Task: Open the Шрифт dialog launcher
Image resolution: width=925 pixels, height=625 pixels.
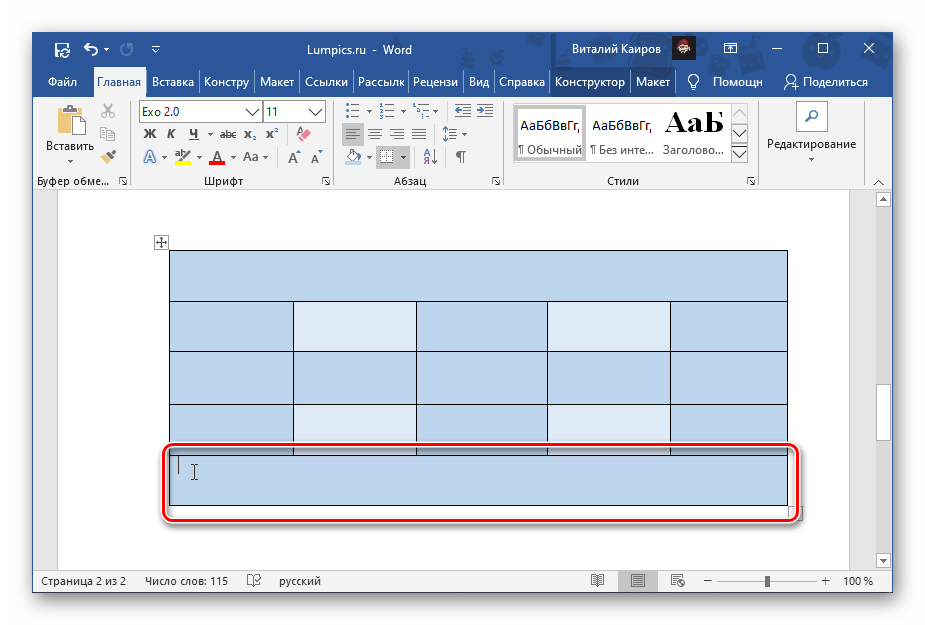Action: point(326,181)
